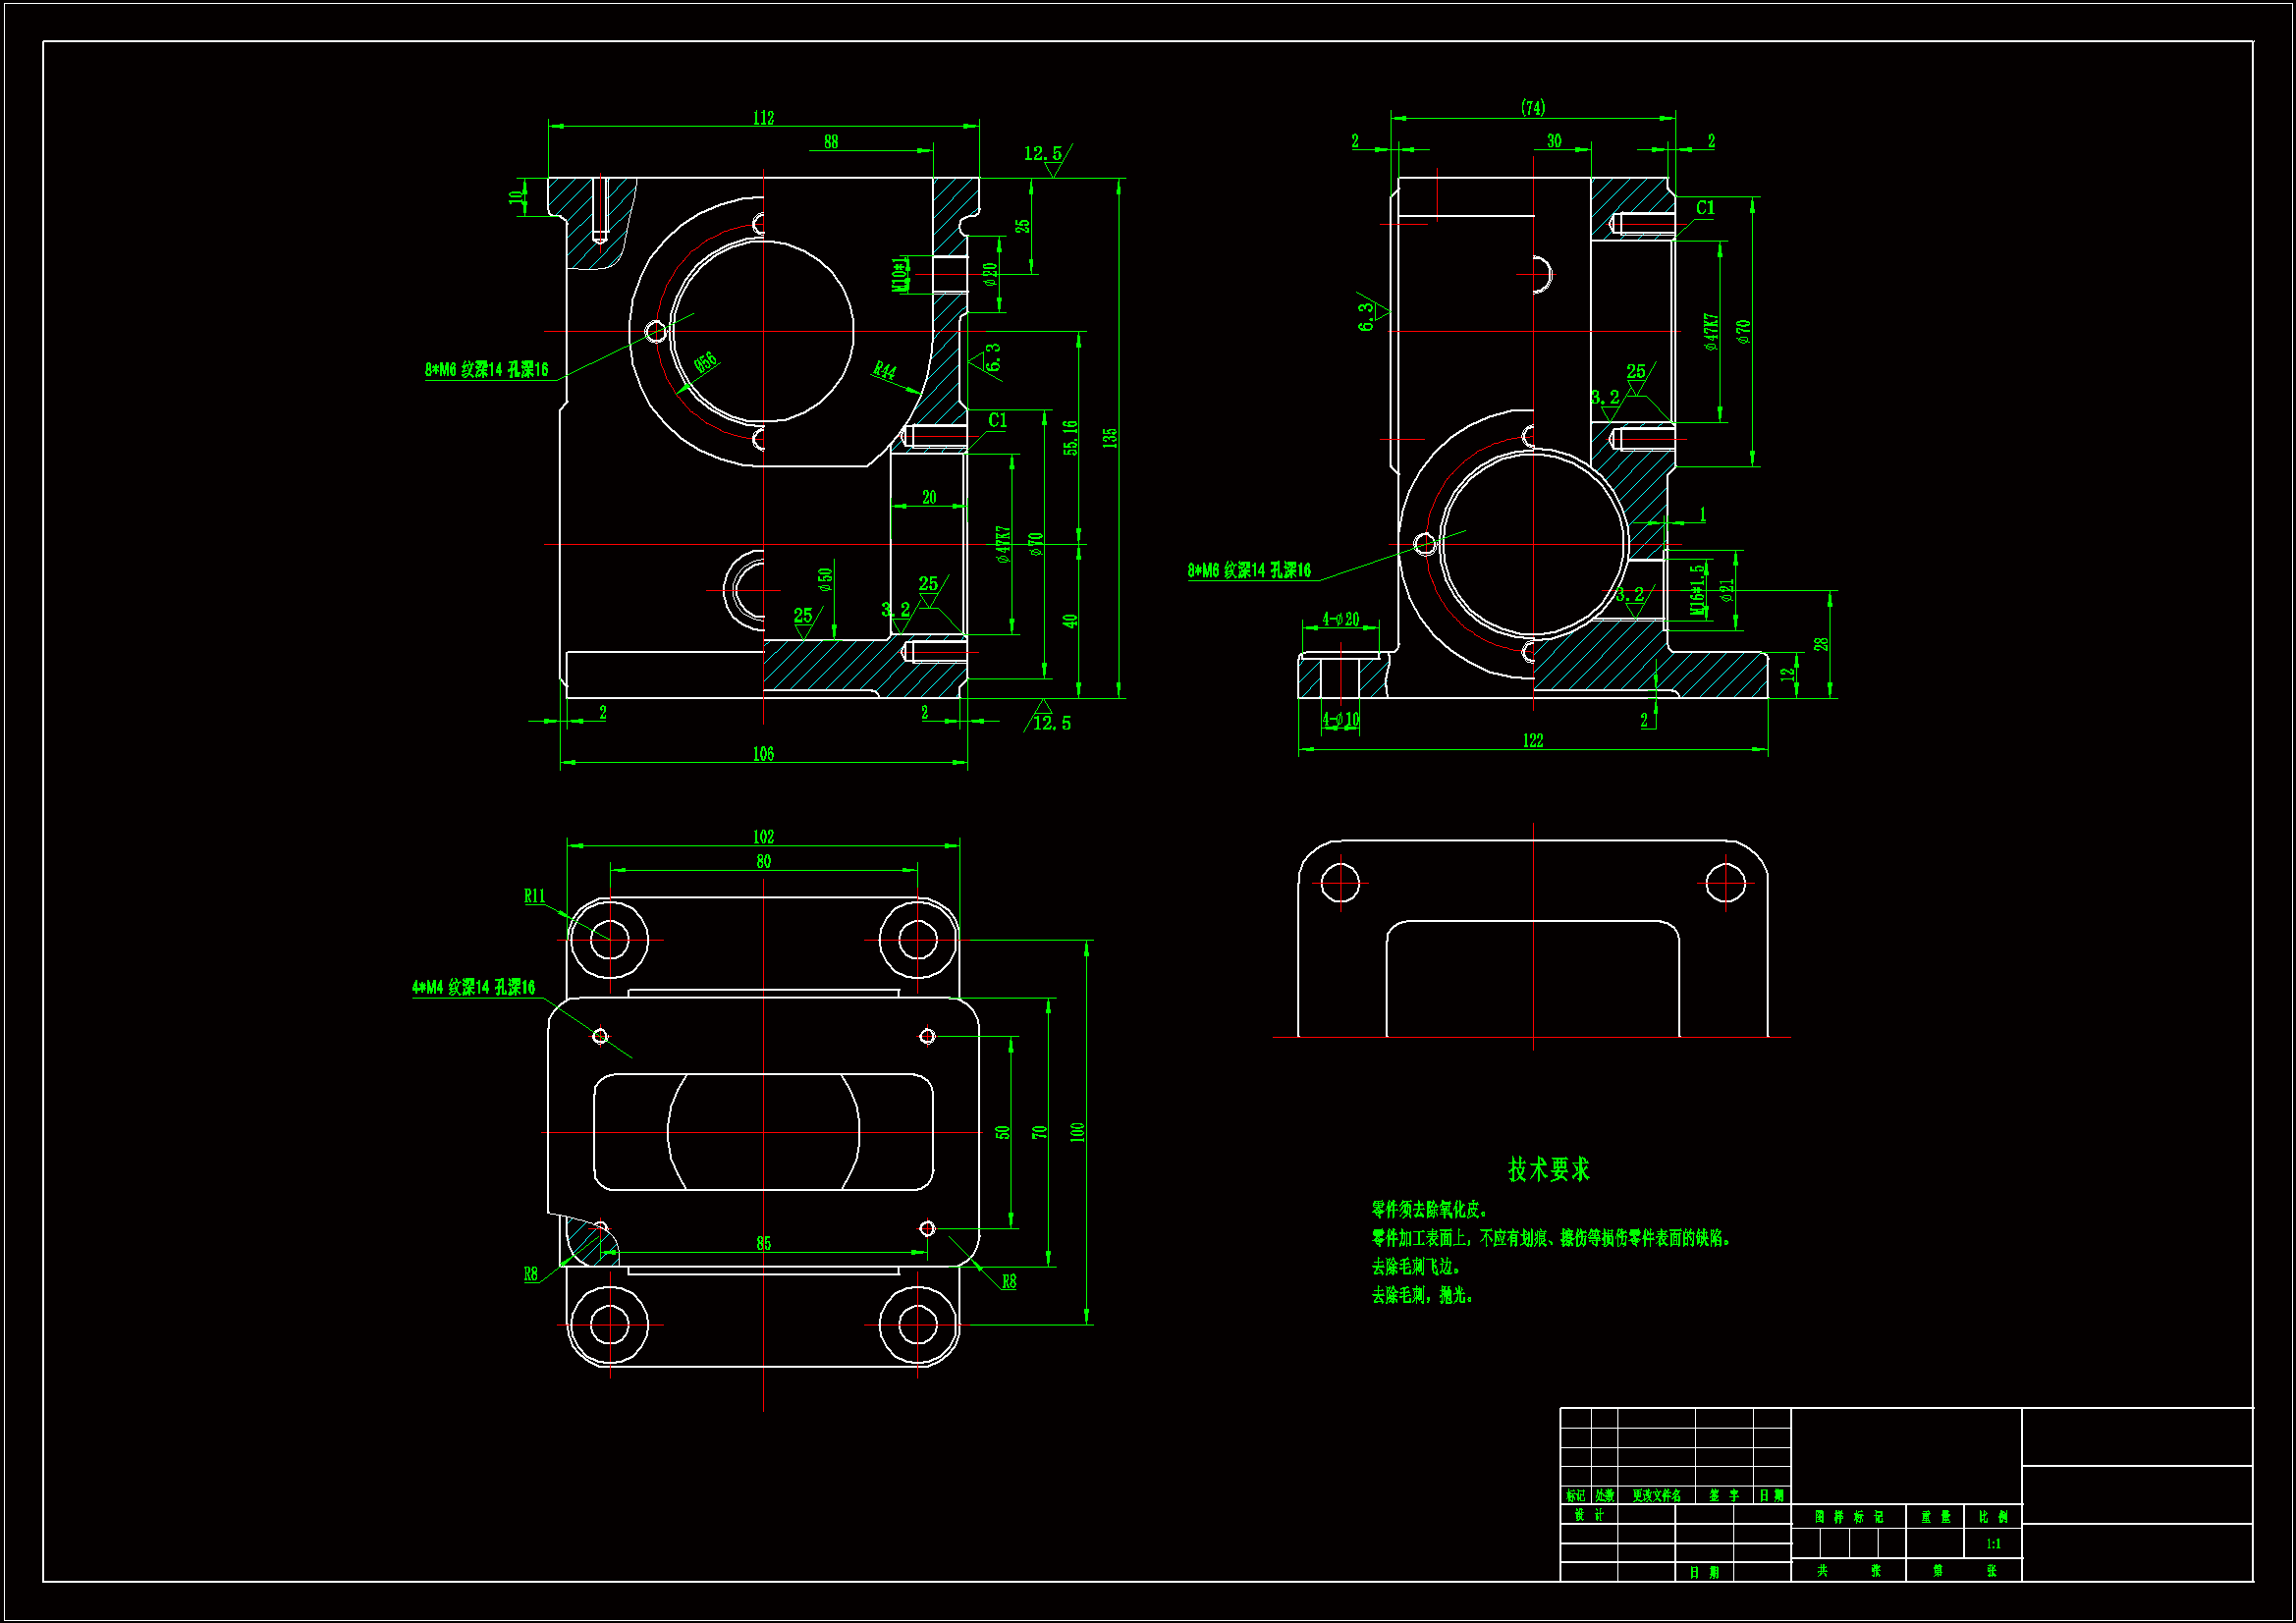Select the 102 dimension above plan view
The width and height of the screenshot is (2296, 1623).
coord(763,837)
